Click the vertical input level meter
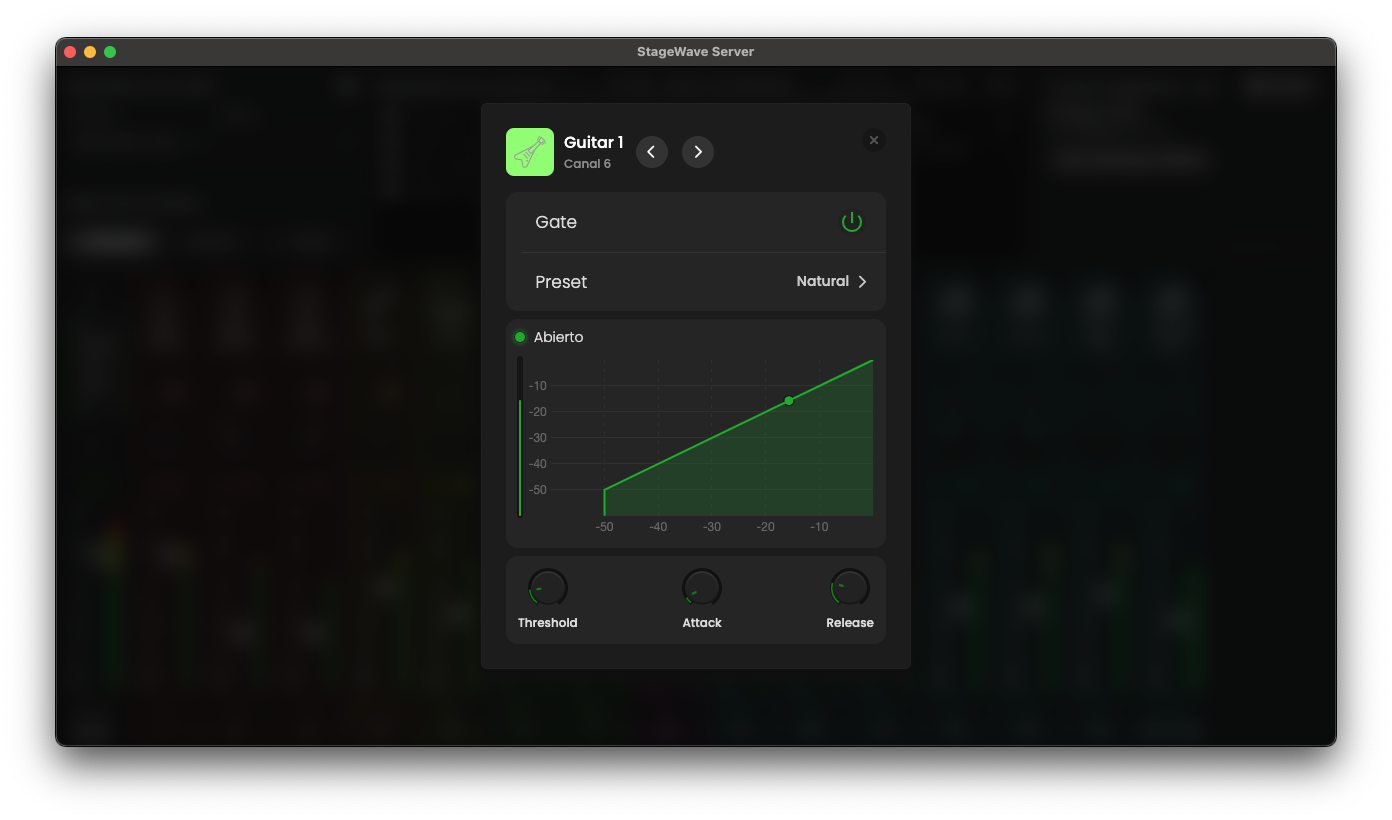Image resolution: width=1392 pixels, height=820 pixels. coord(520,437)
